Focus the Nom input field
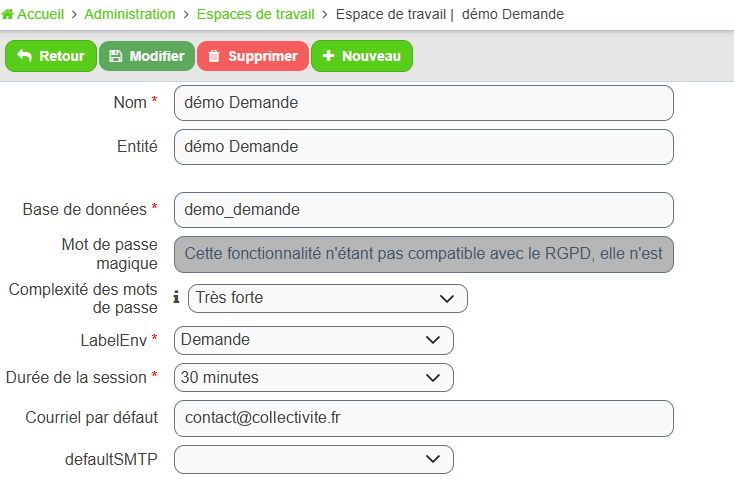The width and height of the screenshot is (734, 484). point(424,103)
